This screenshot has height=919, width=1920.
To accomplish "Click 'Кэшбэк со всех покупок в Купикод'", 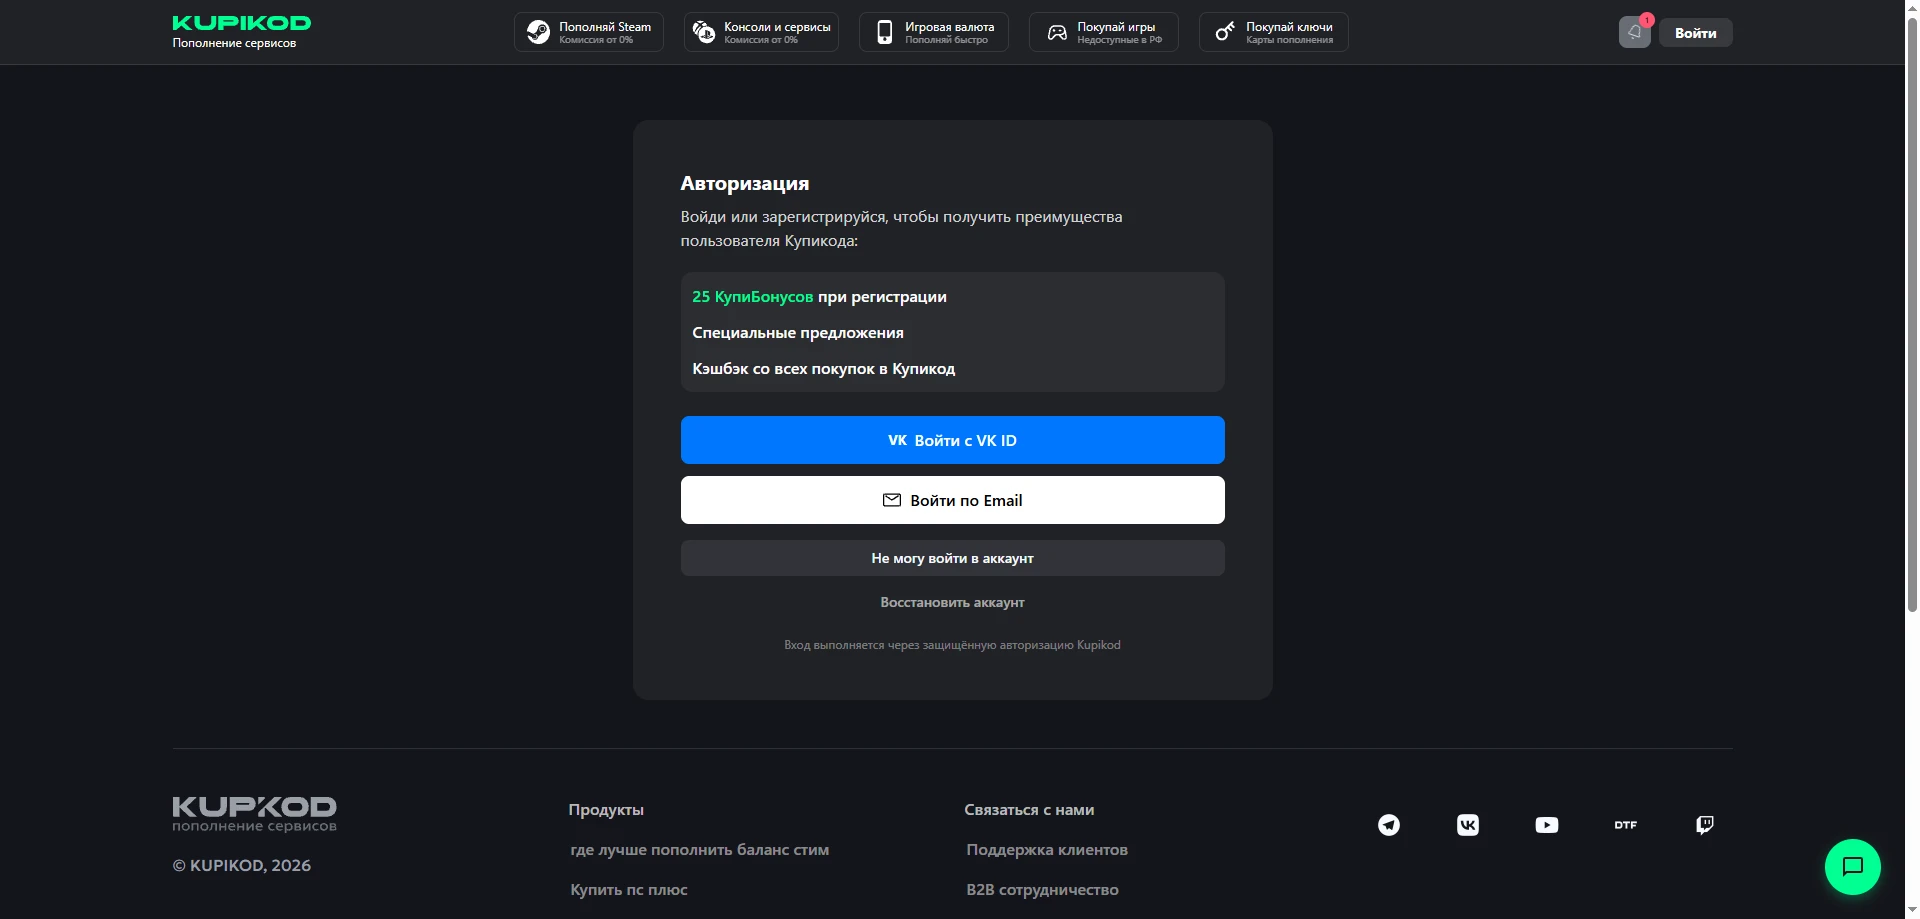I will (824, 369).
